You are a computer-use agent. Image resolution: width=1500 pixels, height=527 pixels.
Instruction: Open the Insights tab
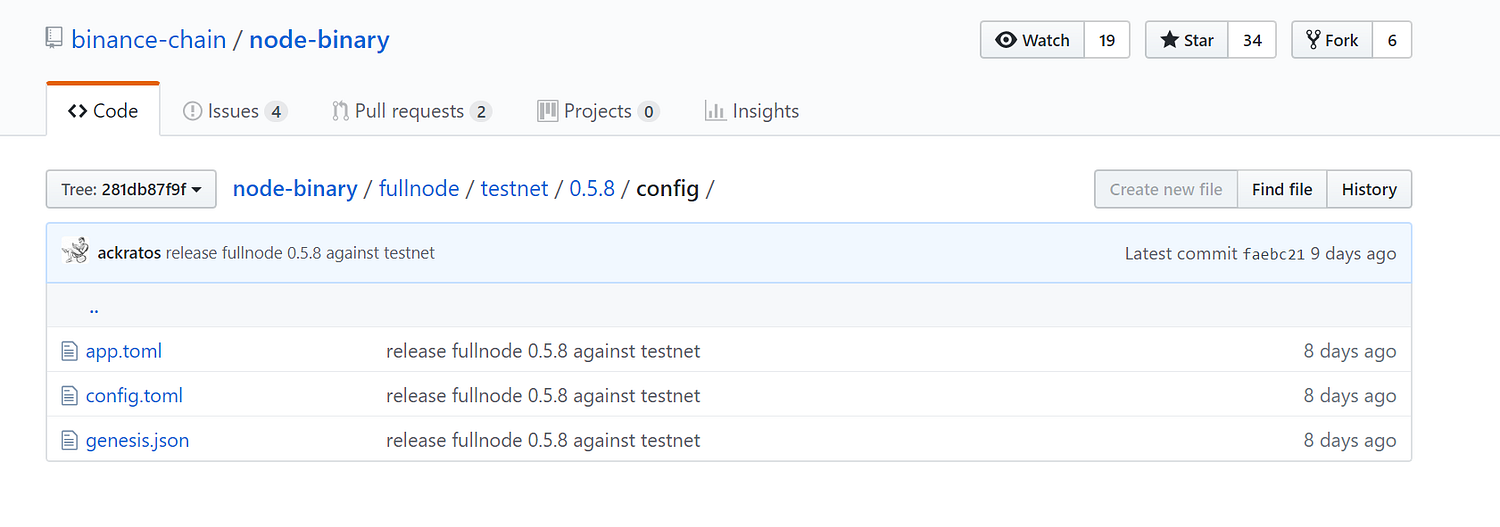coord(752,111)
